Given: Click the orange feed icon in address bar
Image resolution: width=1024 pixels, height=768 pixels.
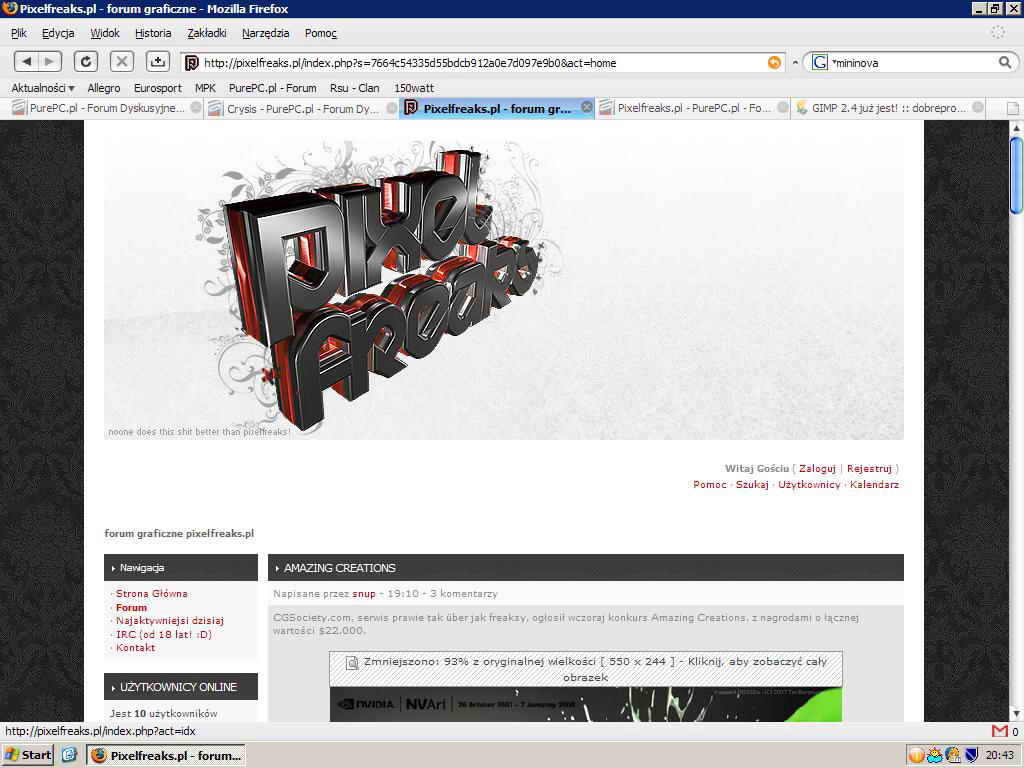Looking at the screenshot, I should [774, 63].
